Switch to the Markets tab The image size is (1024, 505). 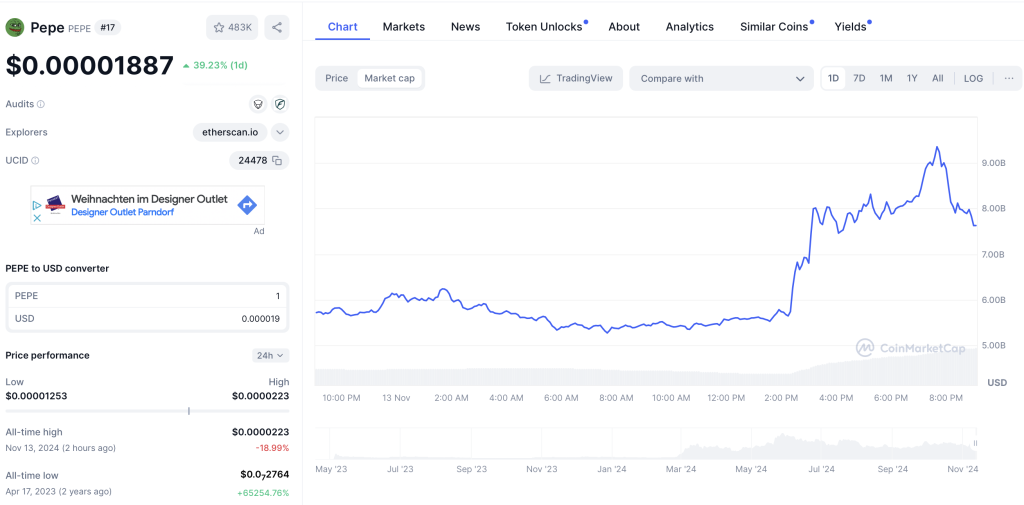tap(404, 27)
